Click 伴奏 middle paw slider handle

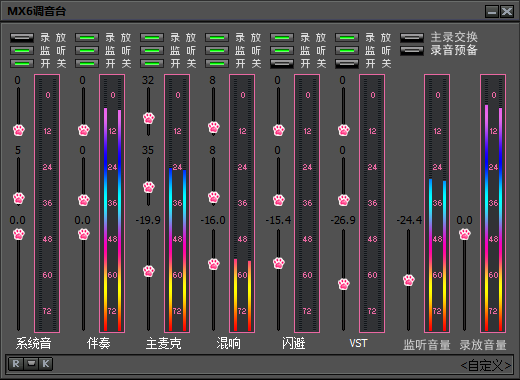[84, 200]
